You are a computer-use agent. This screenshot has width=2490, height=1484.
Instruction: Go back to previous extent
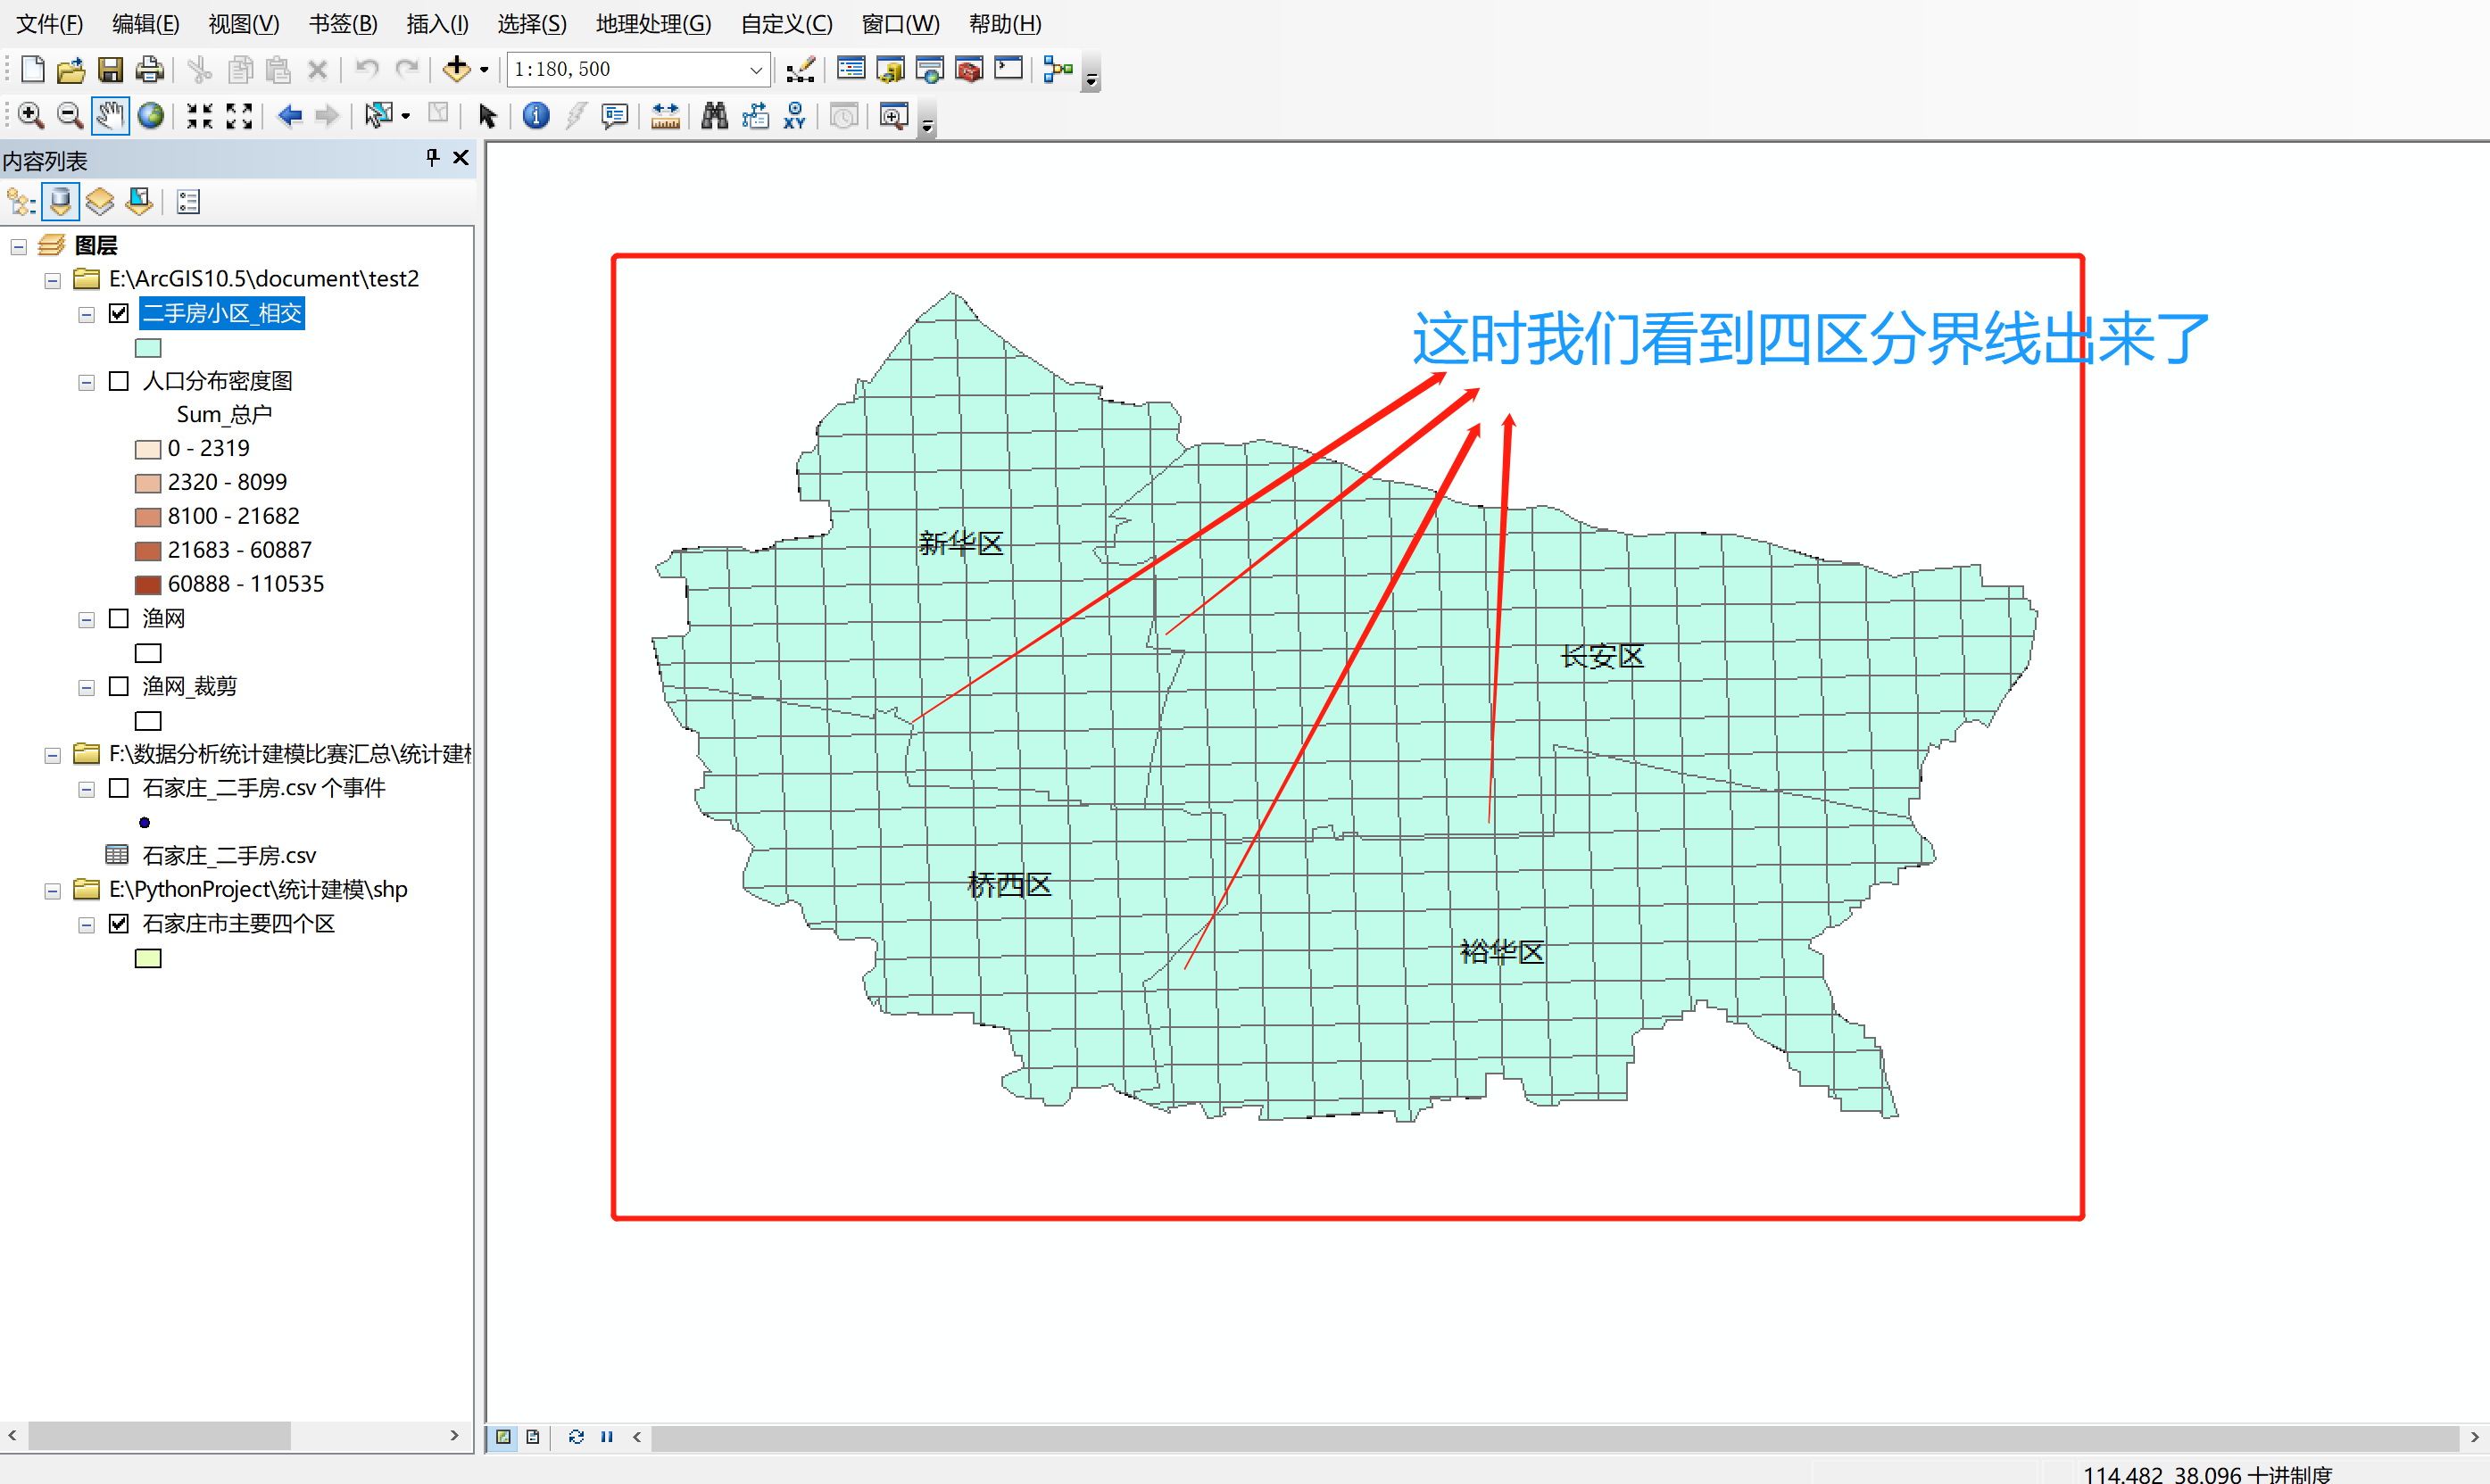tap(290, 116)
